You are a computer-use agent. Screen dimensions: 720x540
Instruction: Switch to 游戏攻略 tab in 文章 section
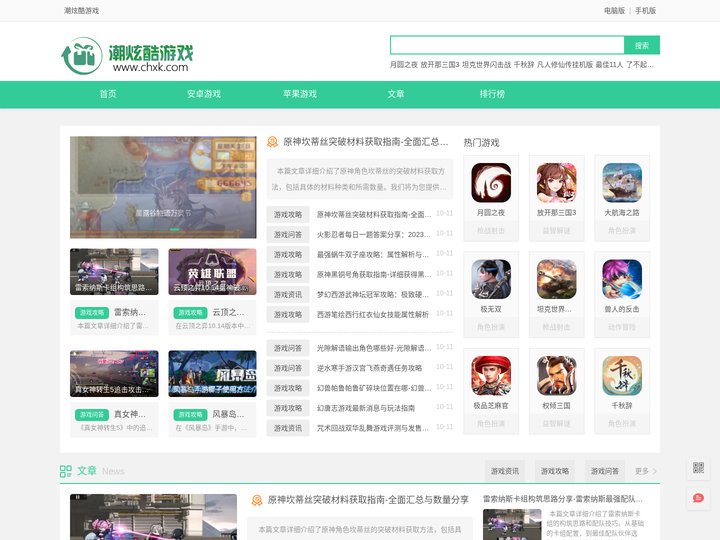point(555,471)
